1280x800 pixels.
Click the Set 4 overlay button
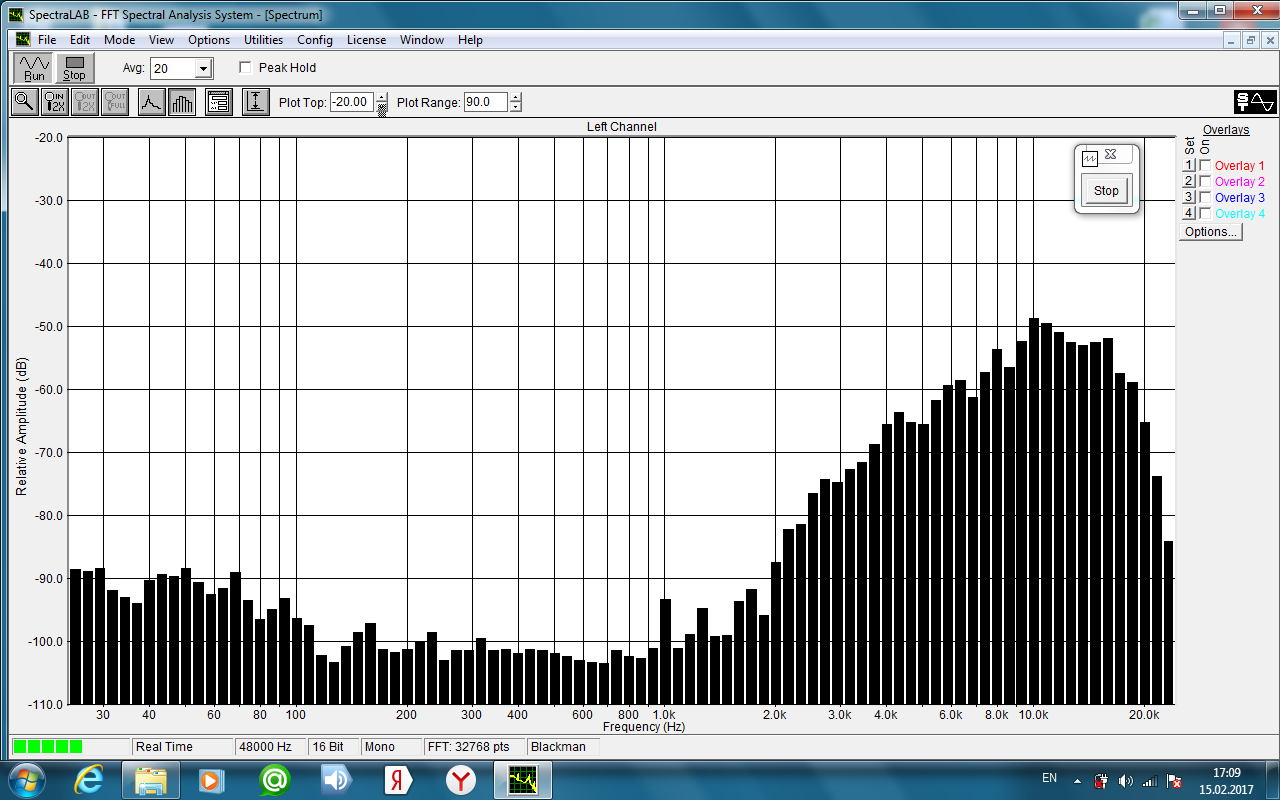pyautogui.click(x=1189, y=214)
